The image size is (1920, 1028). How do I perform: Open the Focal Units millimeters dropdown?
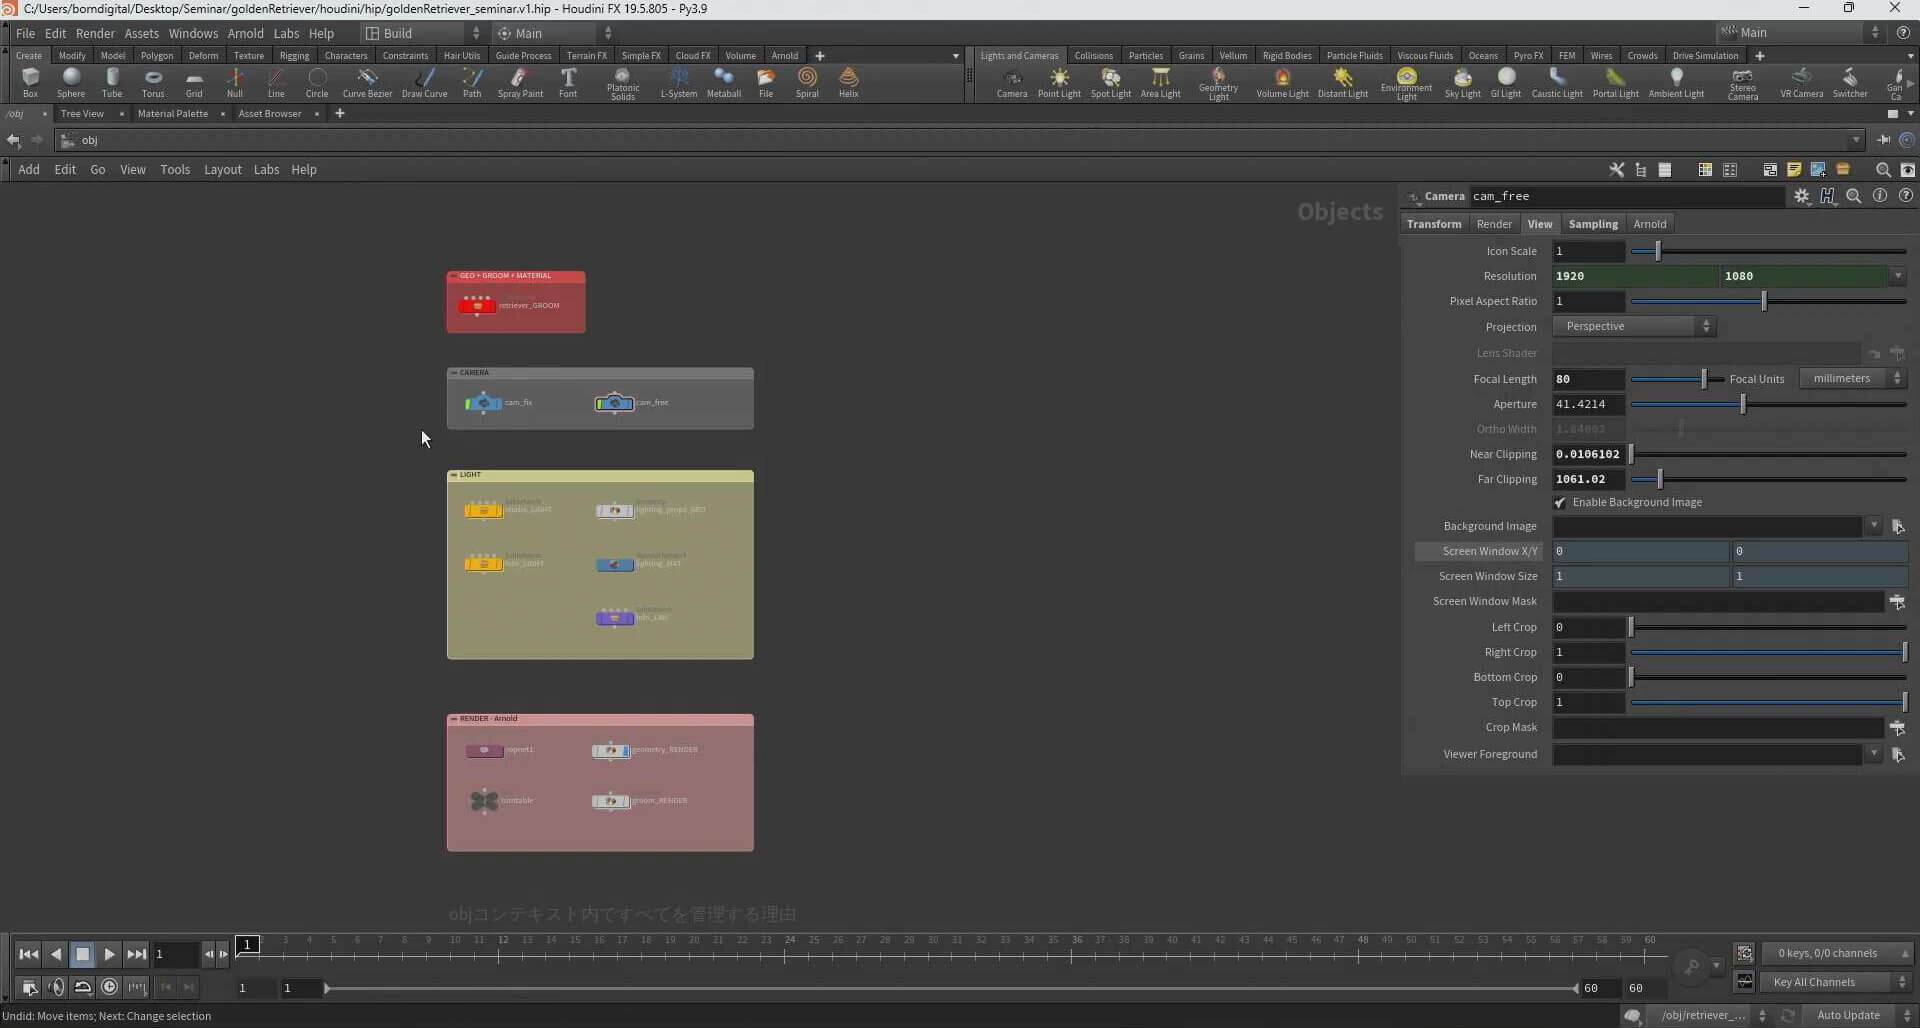tap(1853, 379)
